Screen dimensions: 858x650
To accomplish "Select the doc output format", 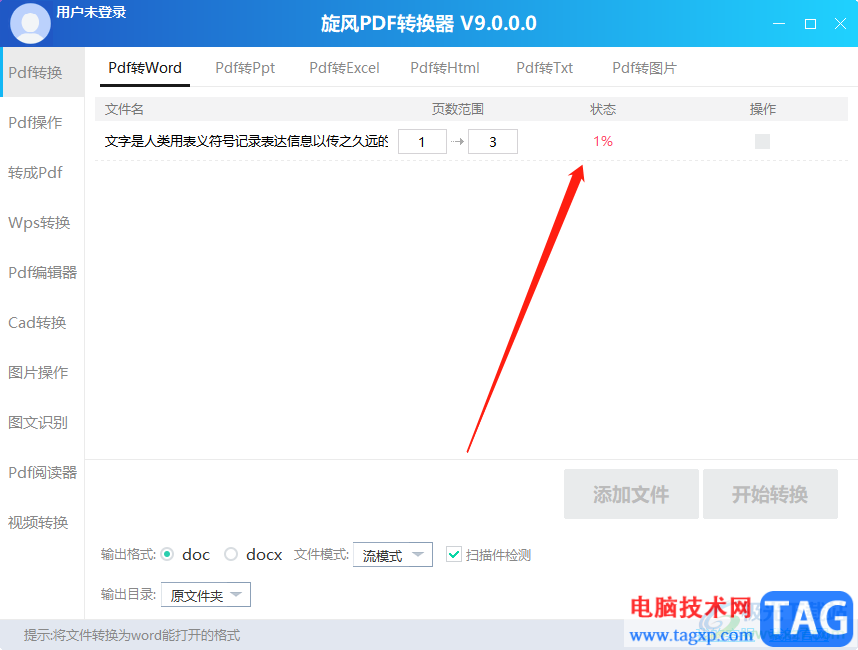I will pyautogui.click(x=168, y=554).
